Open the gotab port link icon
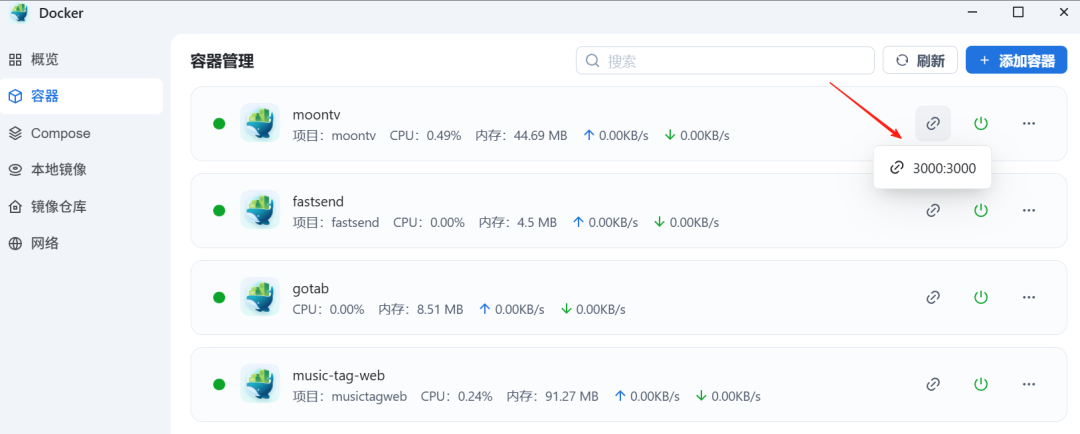 click(933, 297)
